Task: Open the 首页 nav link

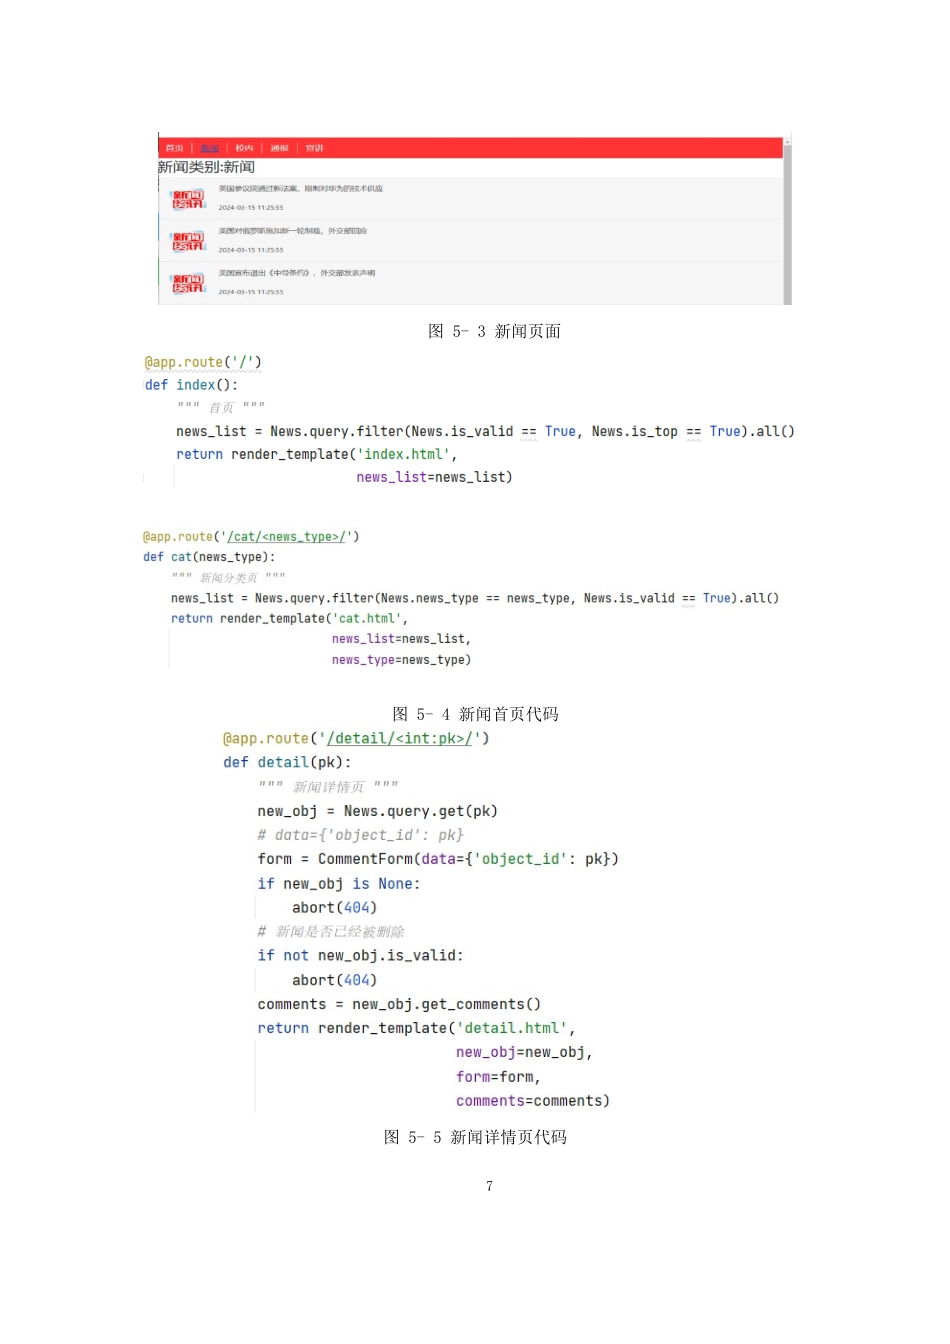Action: (174, 148)
